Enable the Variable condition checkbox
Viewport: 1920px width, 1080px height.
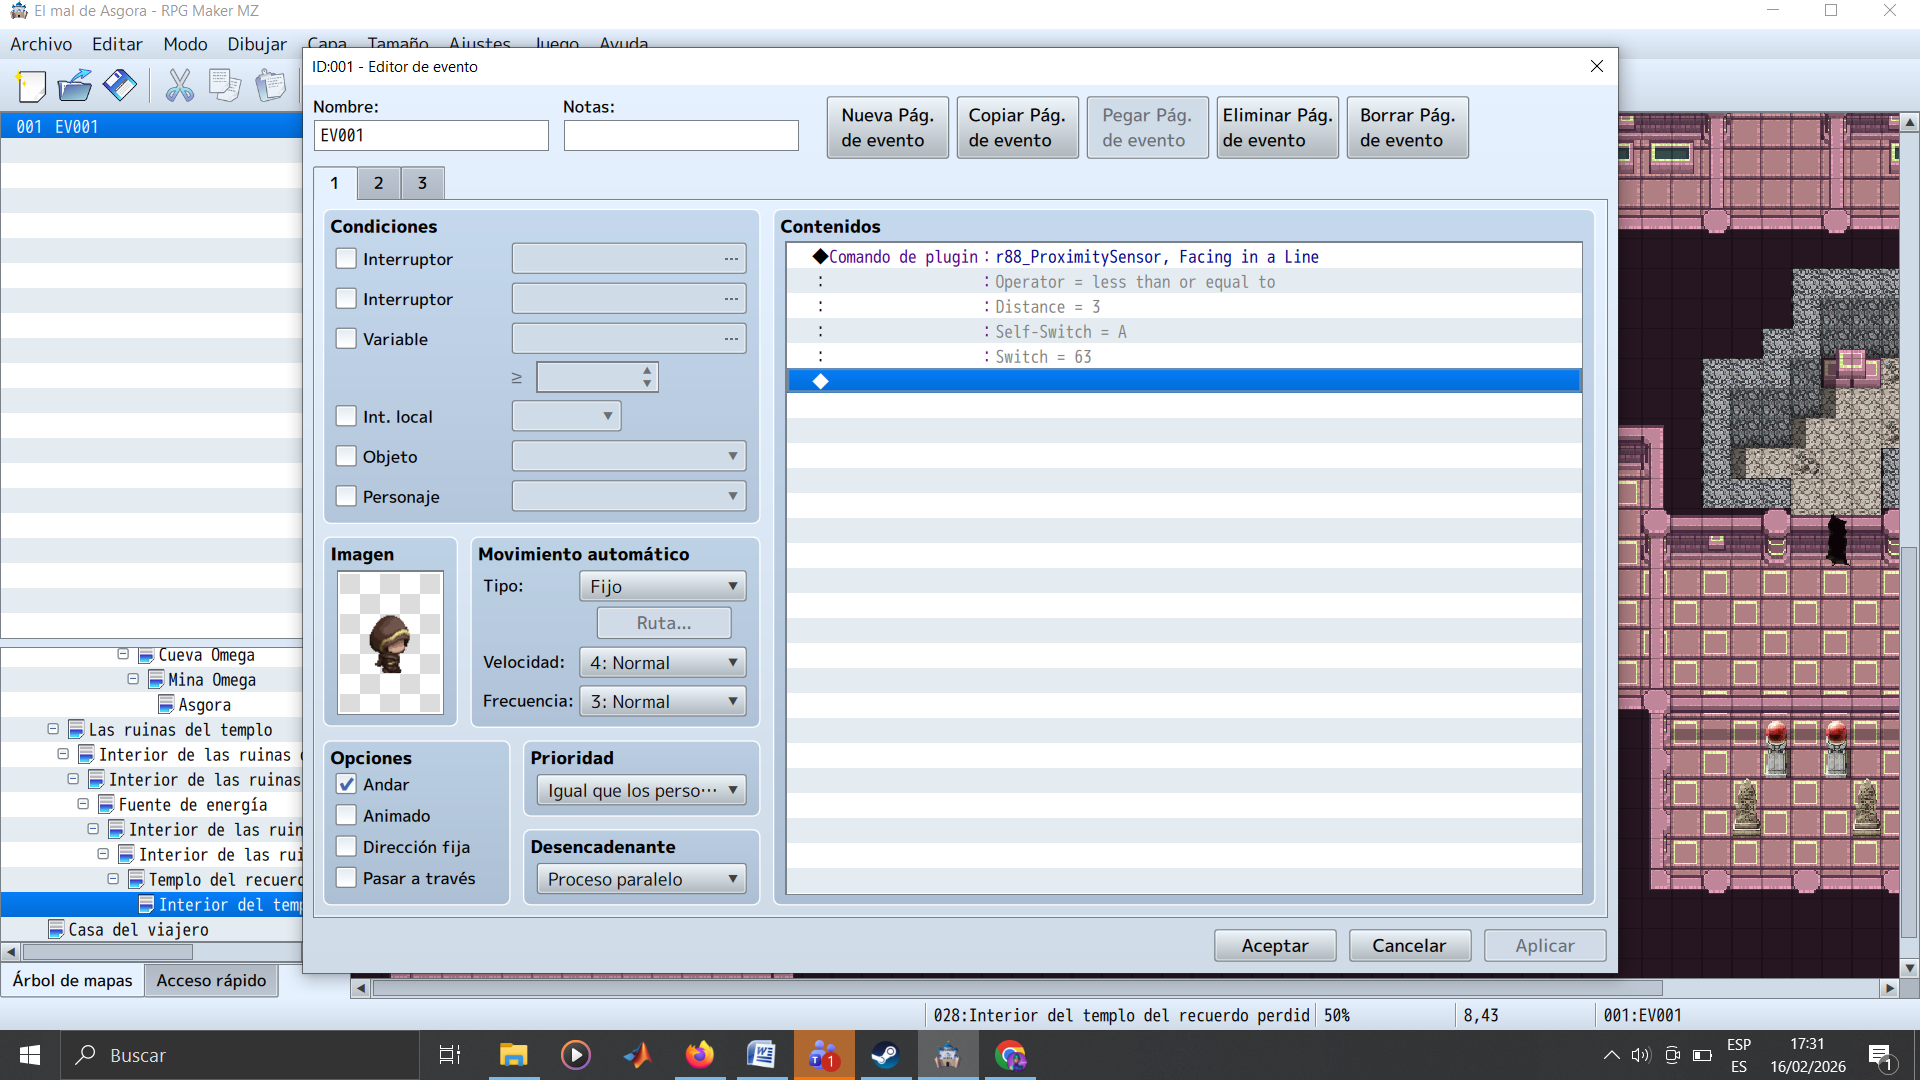click(346, 339)
